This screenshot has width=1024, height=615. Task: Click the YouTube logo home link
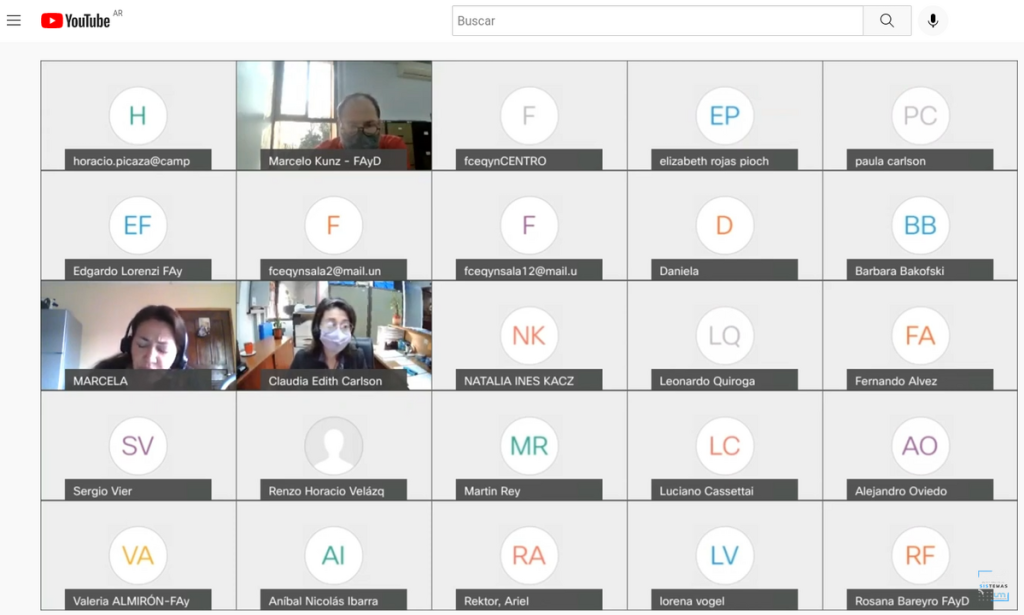[x=76, y=21]
